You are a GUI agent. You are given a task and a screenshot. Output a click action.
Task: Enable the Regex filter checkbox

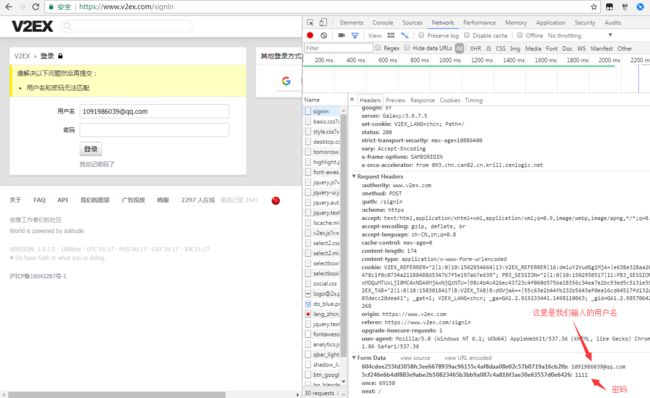[x=378, y=48]
